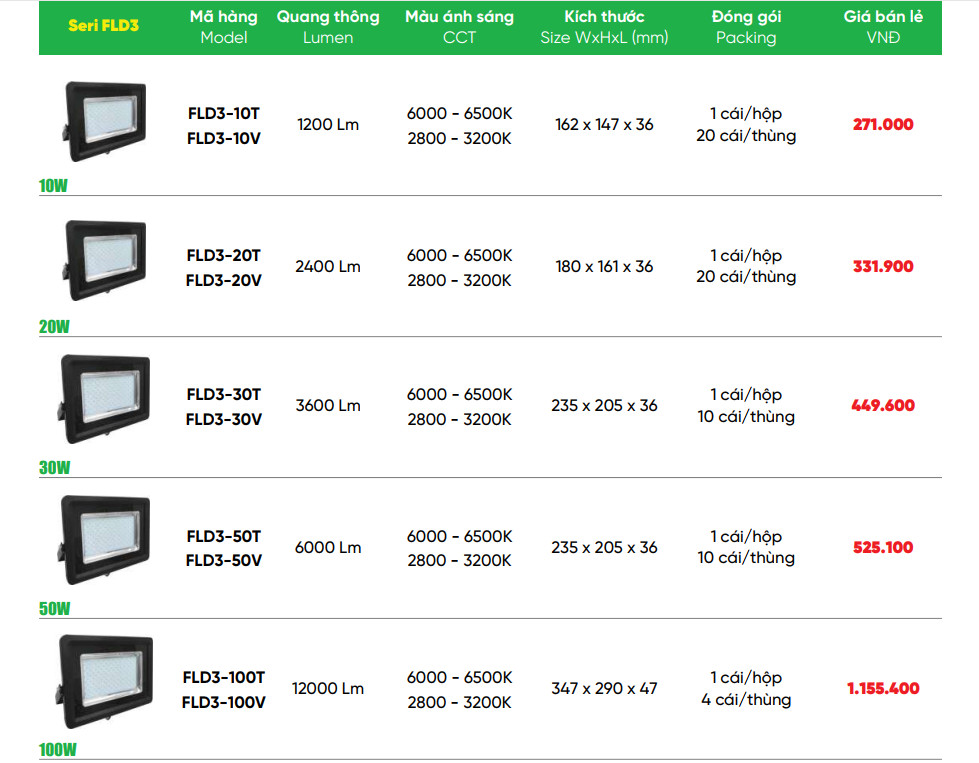979x763 pixels.
Task: Click the Giá bán lẻ VNĐ header
Action: pyautogui.click(x=883, y=27)
